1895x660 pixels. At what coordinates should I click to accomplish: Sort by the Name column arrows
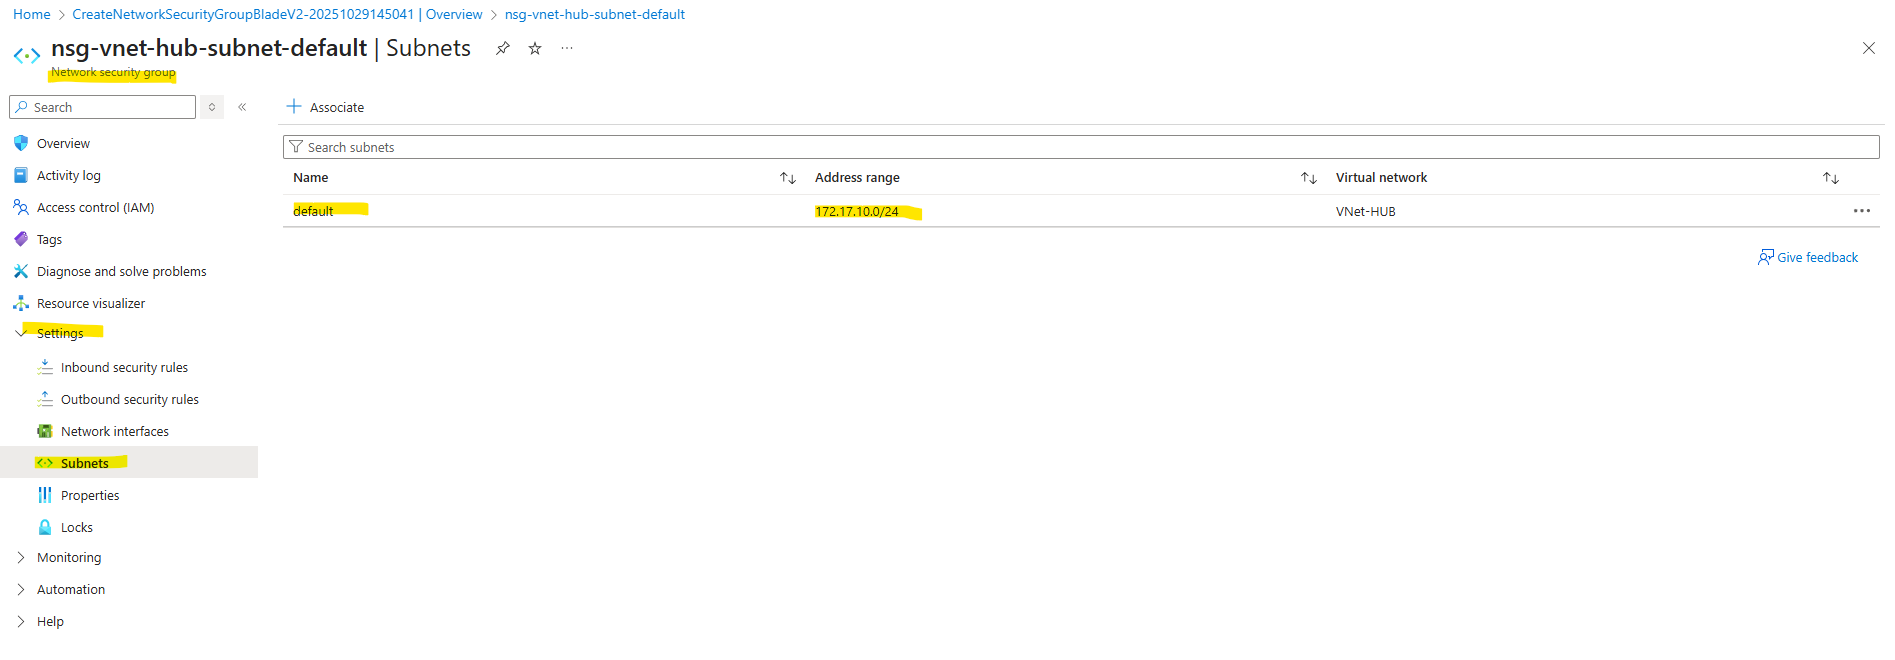click(x=788, y=178)
